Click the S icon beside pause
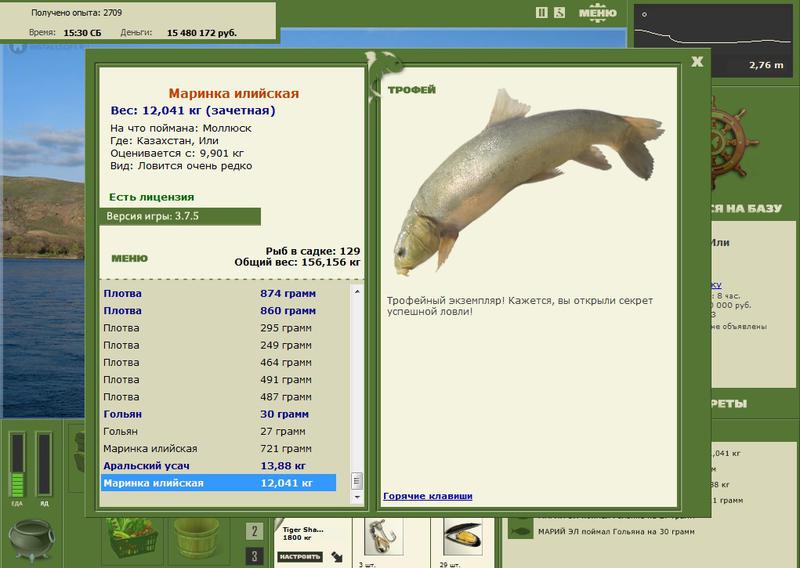 pos(559,13)
